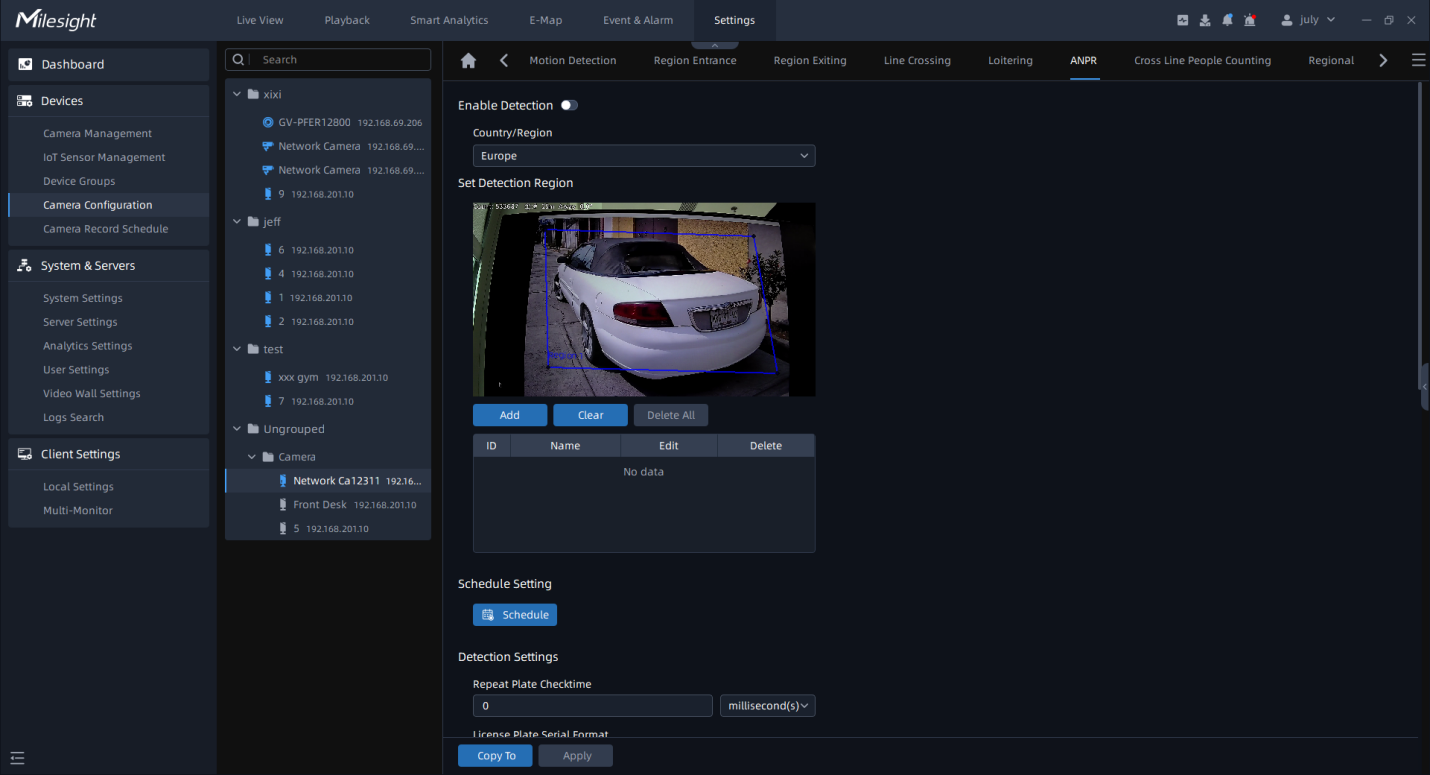This screenshot has height=775, width=1430.
Task: Open the system status monitor icon
Action: (1183, 20)
